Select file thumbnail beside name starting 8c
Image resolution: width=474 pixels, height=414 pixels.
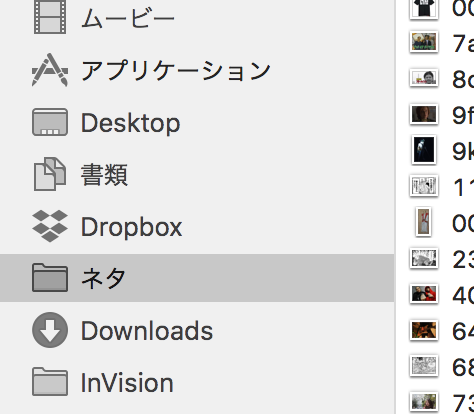pyautogui.click(x=424, y=78)
